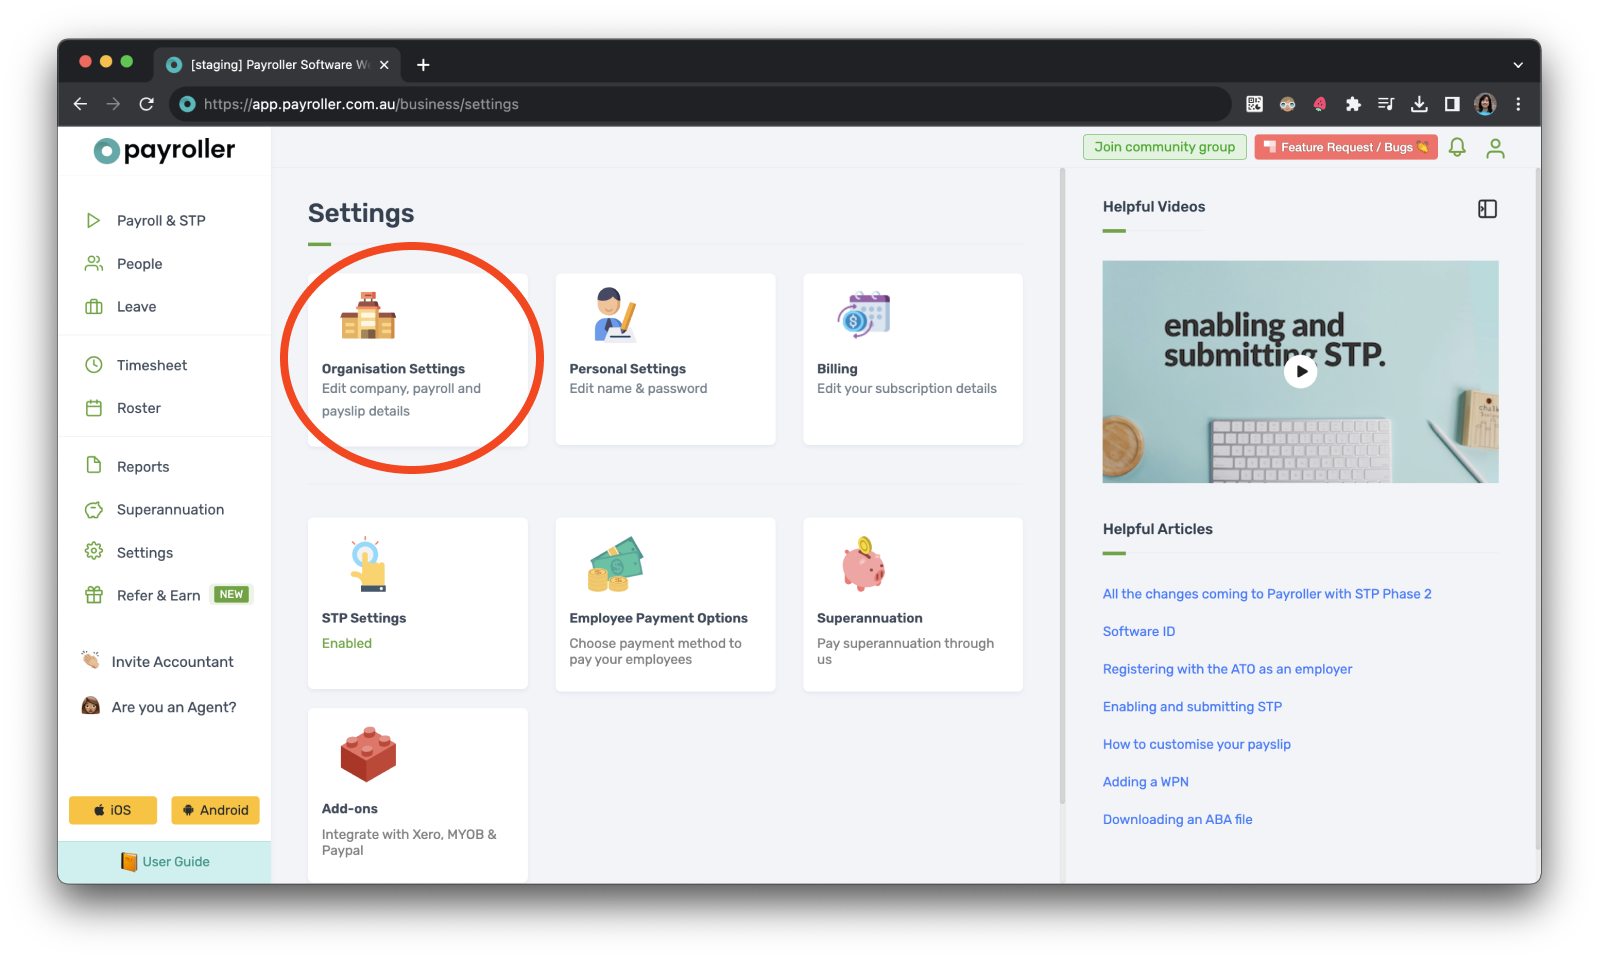This screenshot has width=1599, height=960.
Task: Open the Payroll & STP menu item
Action: click(x=161, y=221)
